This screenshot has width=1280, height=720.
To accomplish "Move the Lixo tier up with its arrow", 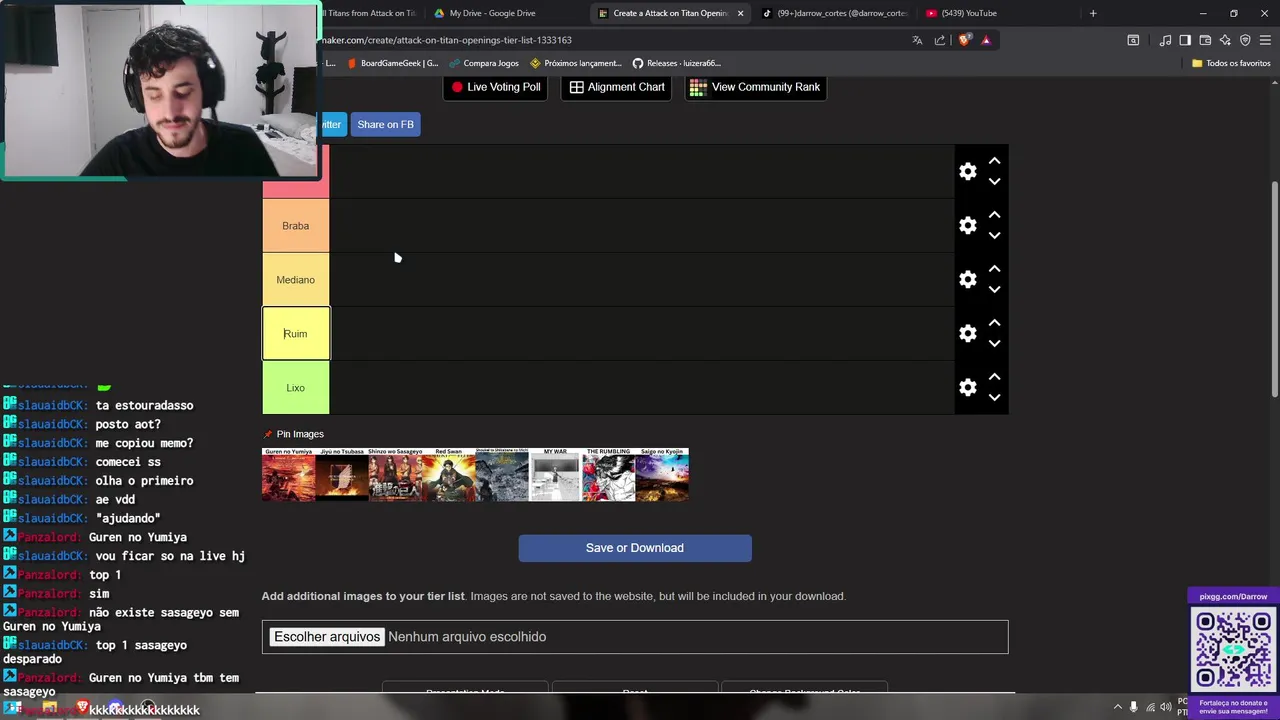I will pyautogui.click(x=994, y=377).
